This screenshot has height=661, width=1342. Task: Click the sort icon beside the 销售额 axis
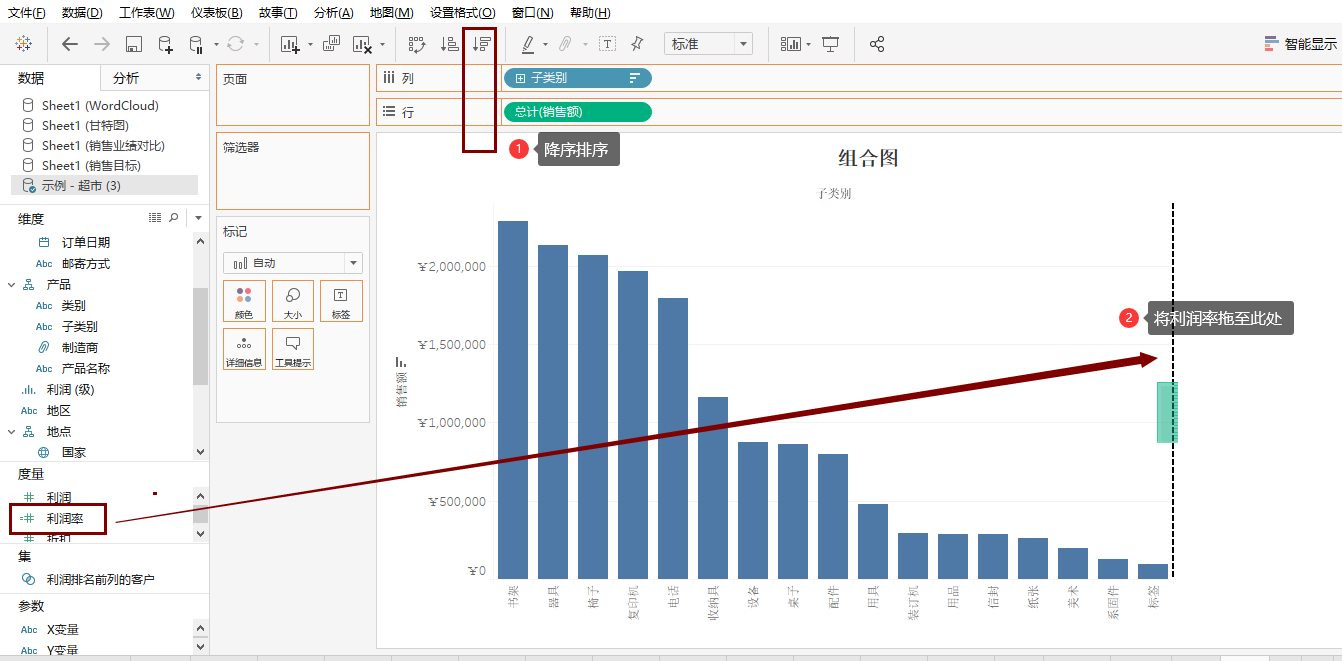401,362
